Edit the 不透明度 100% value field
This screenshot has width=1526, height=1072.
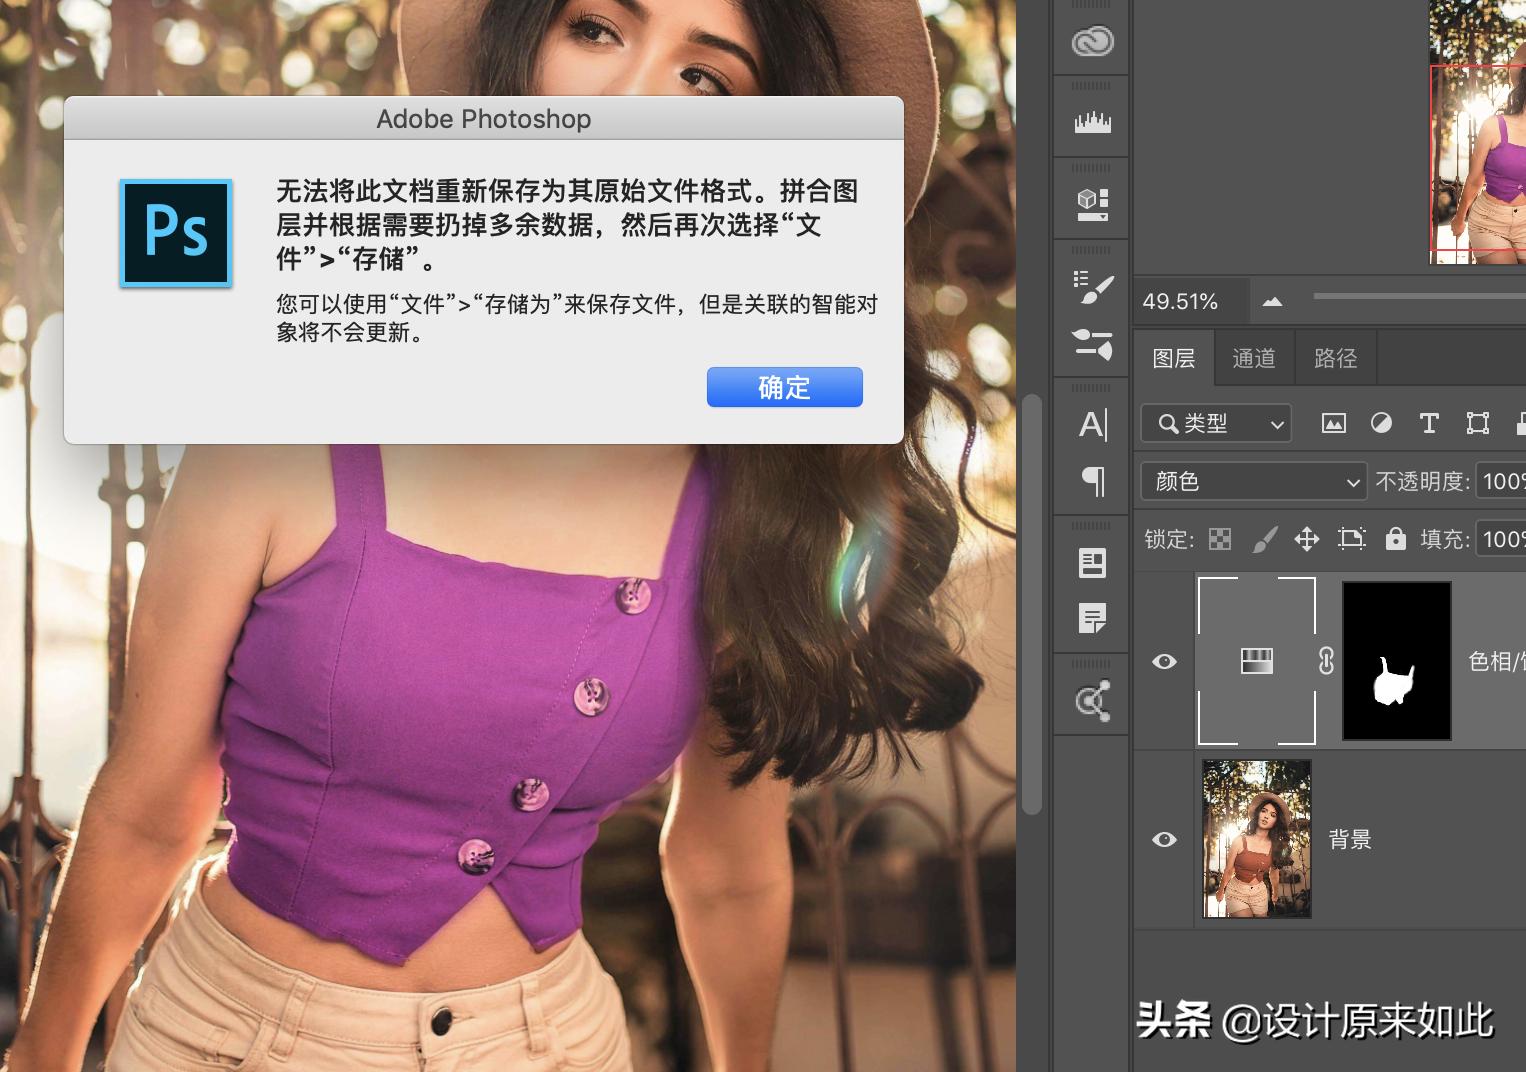coord(1504,481)
